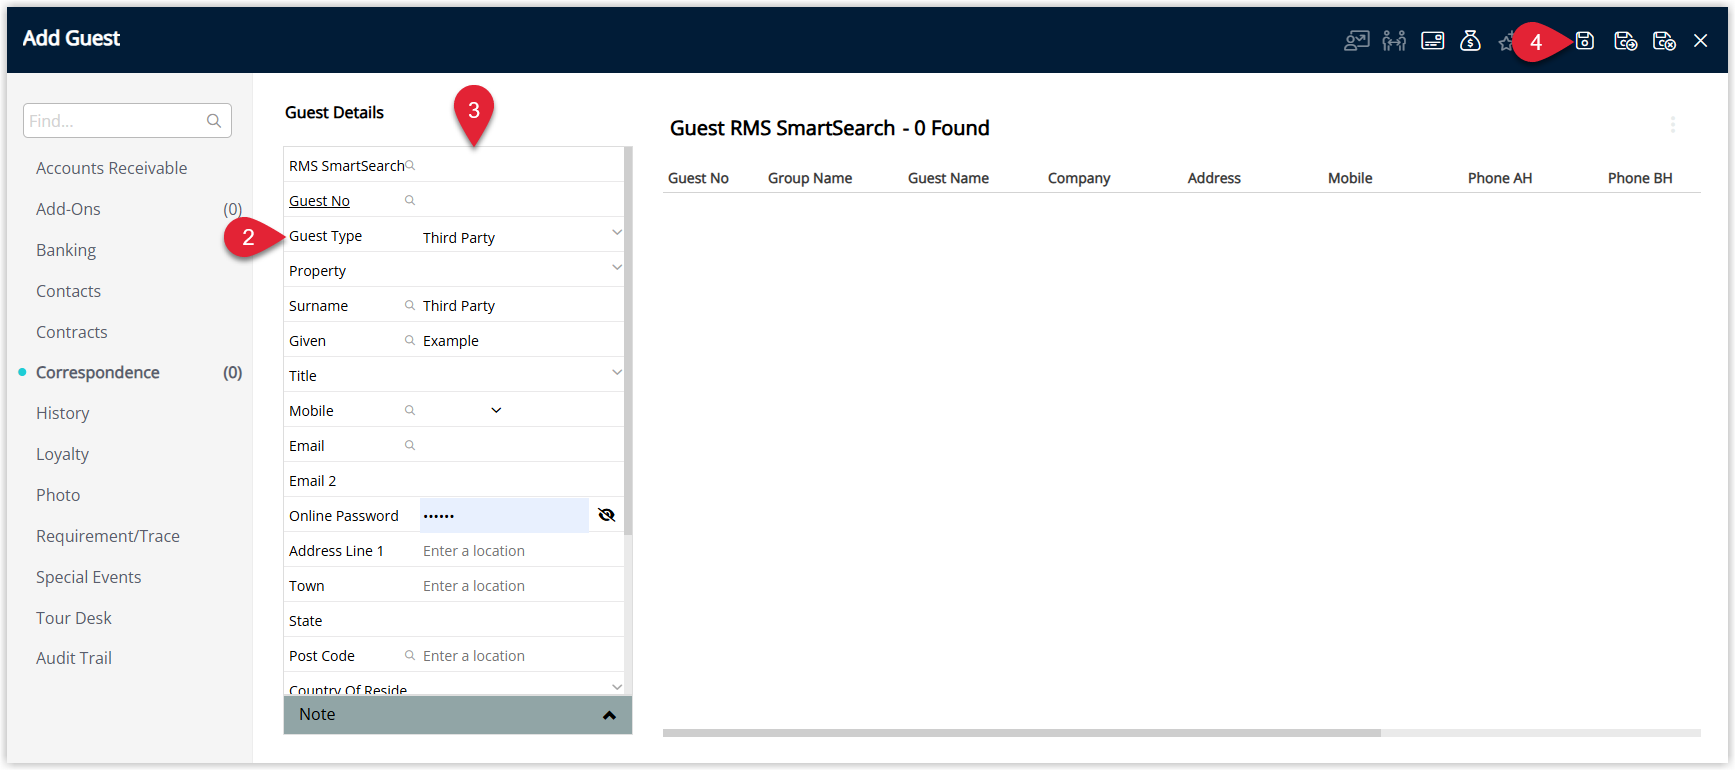Open the money bag icon
Viewport: 1736px width, 771px height.
pyautogui.click(x=1470, y=41)
